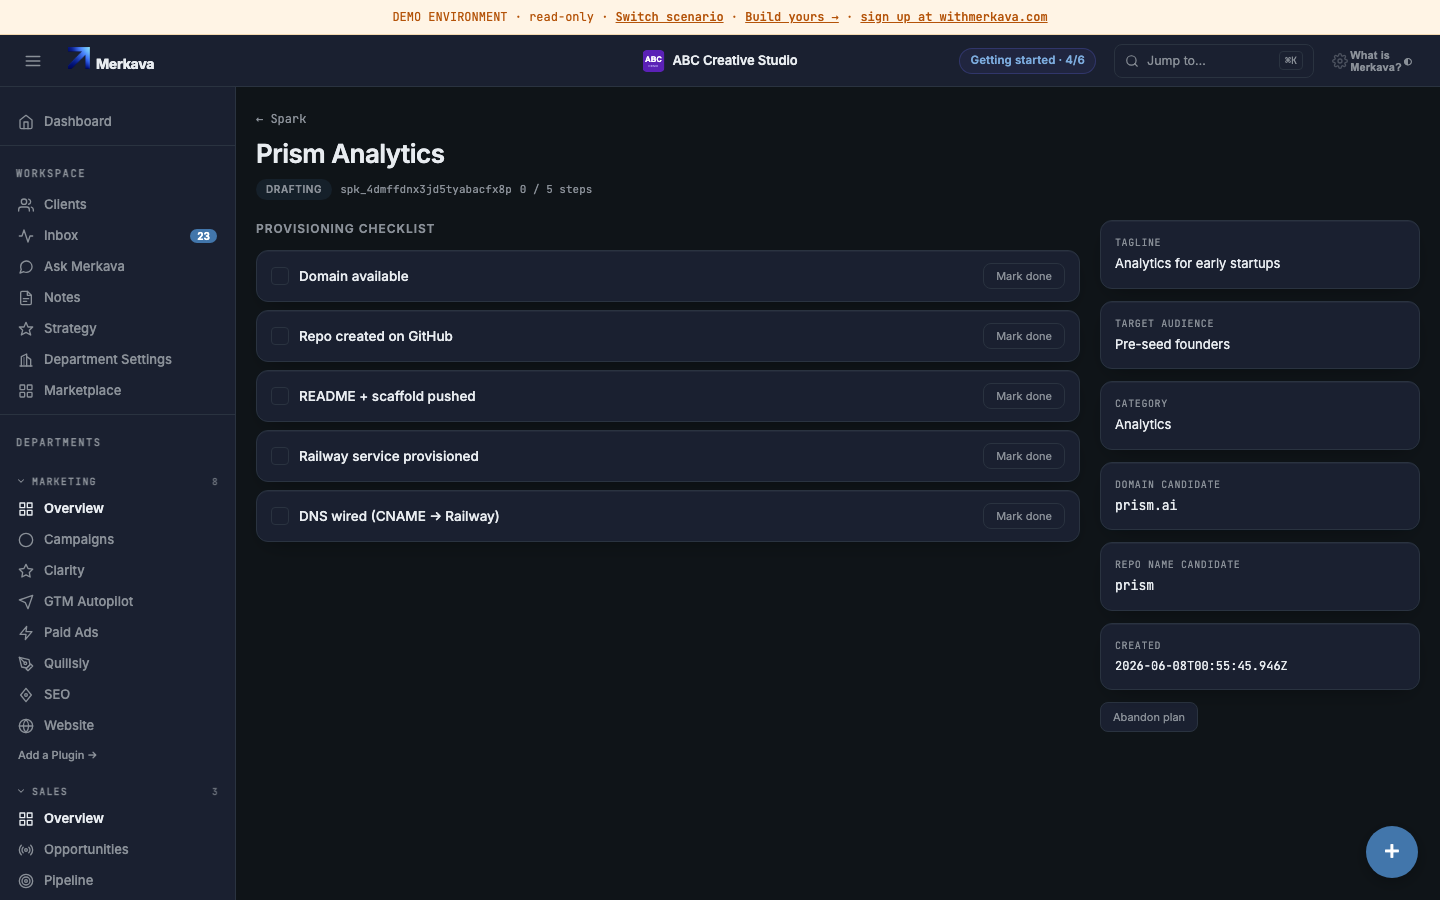
Task: Open the sign up at withmerkava.com link
Action: [954, 17]
